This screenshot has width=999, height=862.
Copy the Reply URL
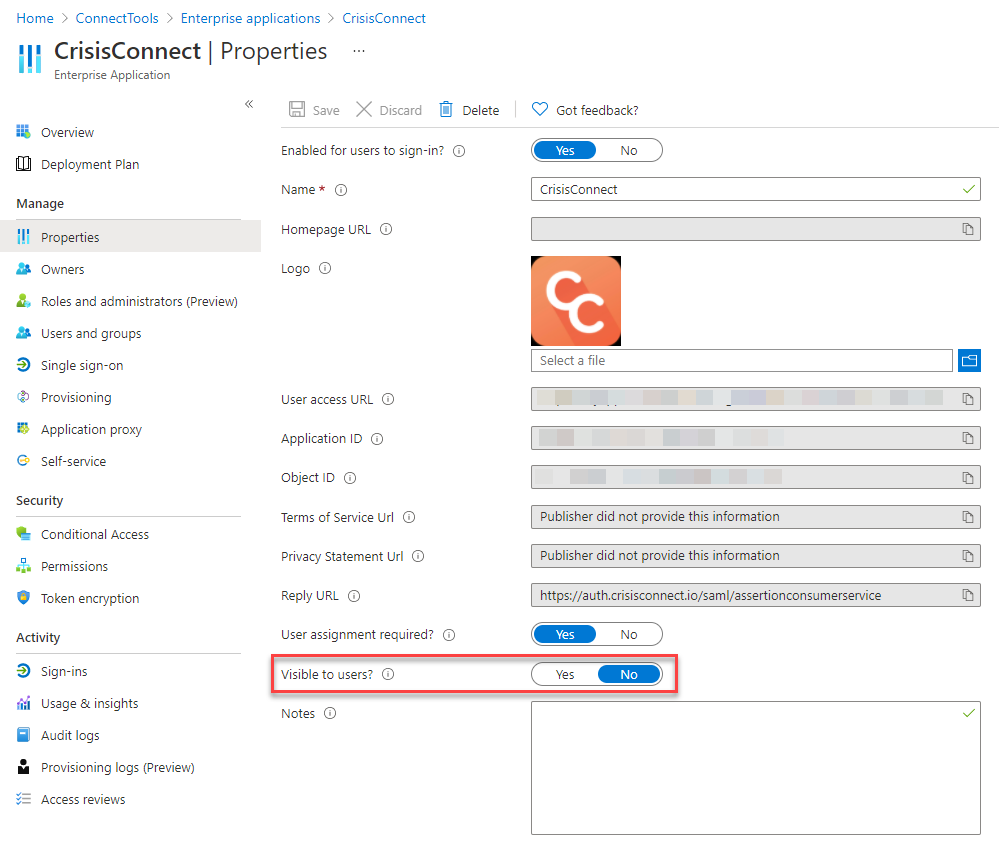[968, 595]
